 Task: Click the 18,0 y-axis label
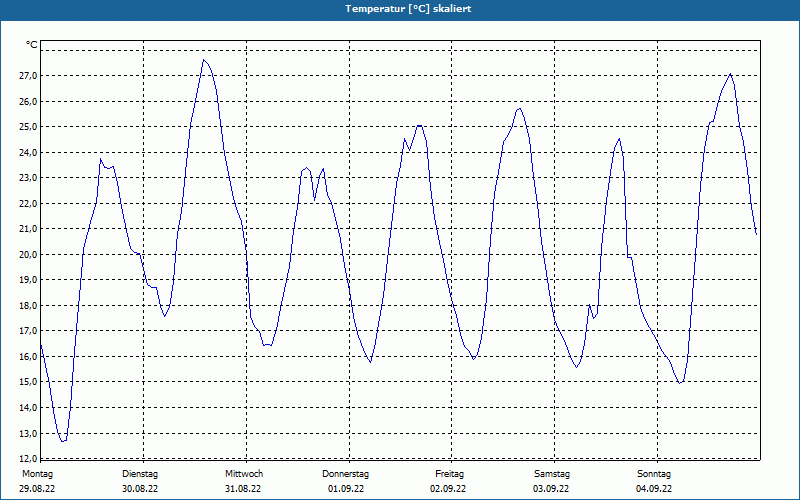[x=28, y=305]
